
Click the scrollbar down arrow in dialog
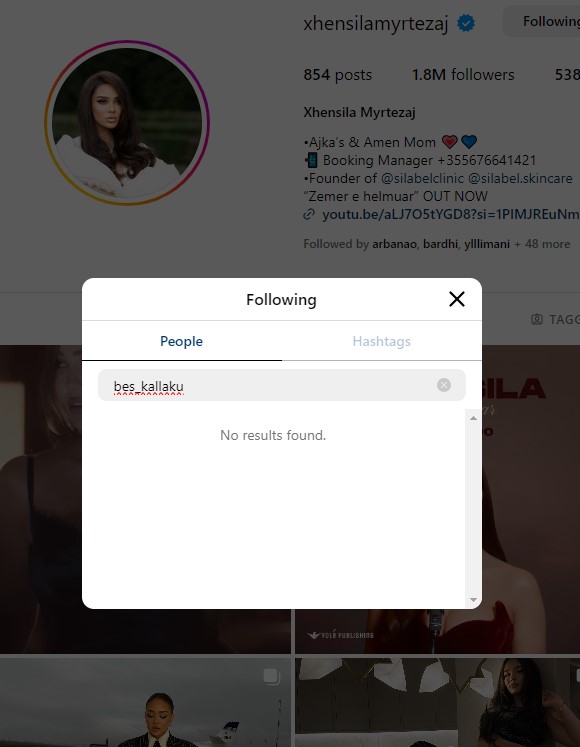tap(473, 599)
